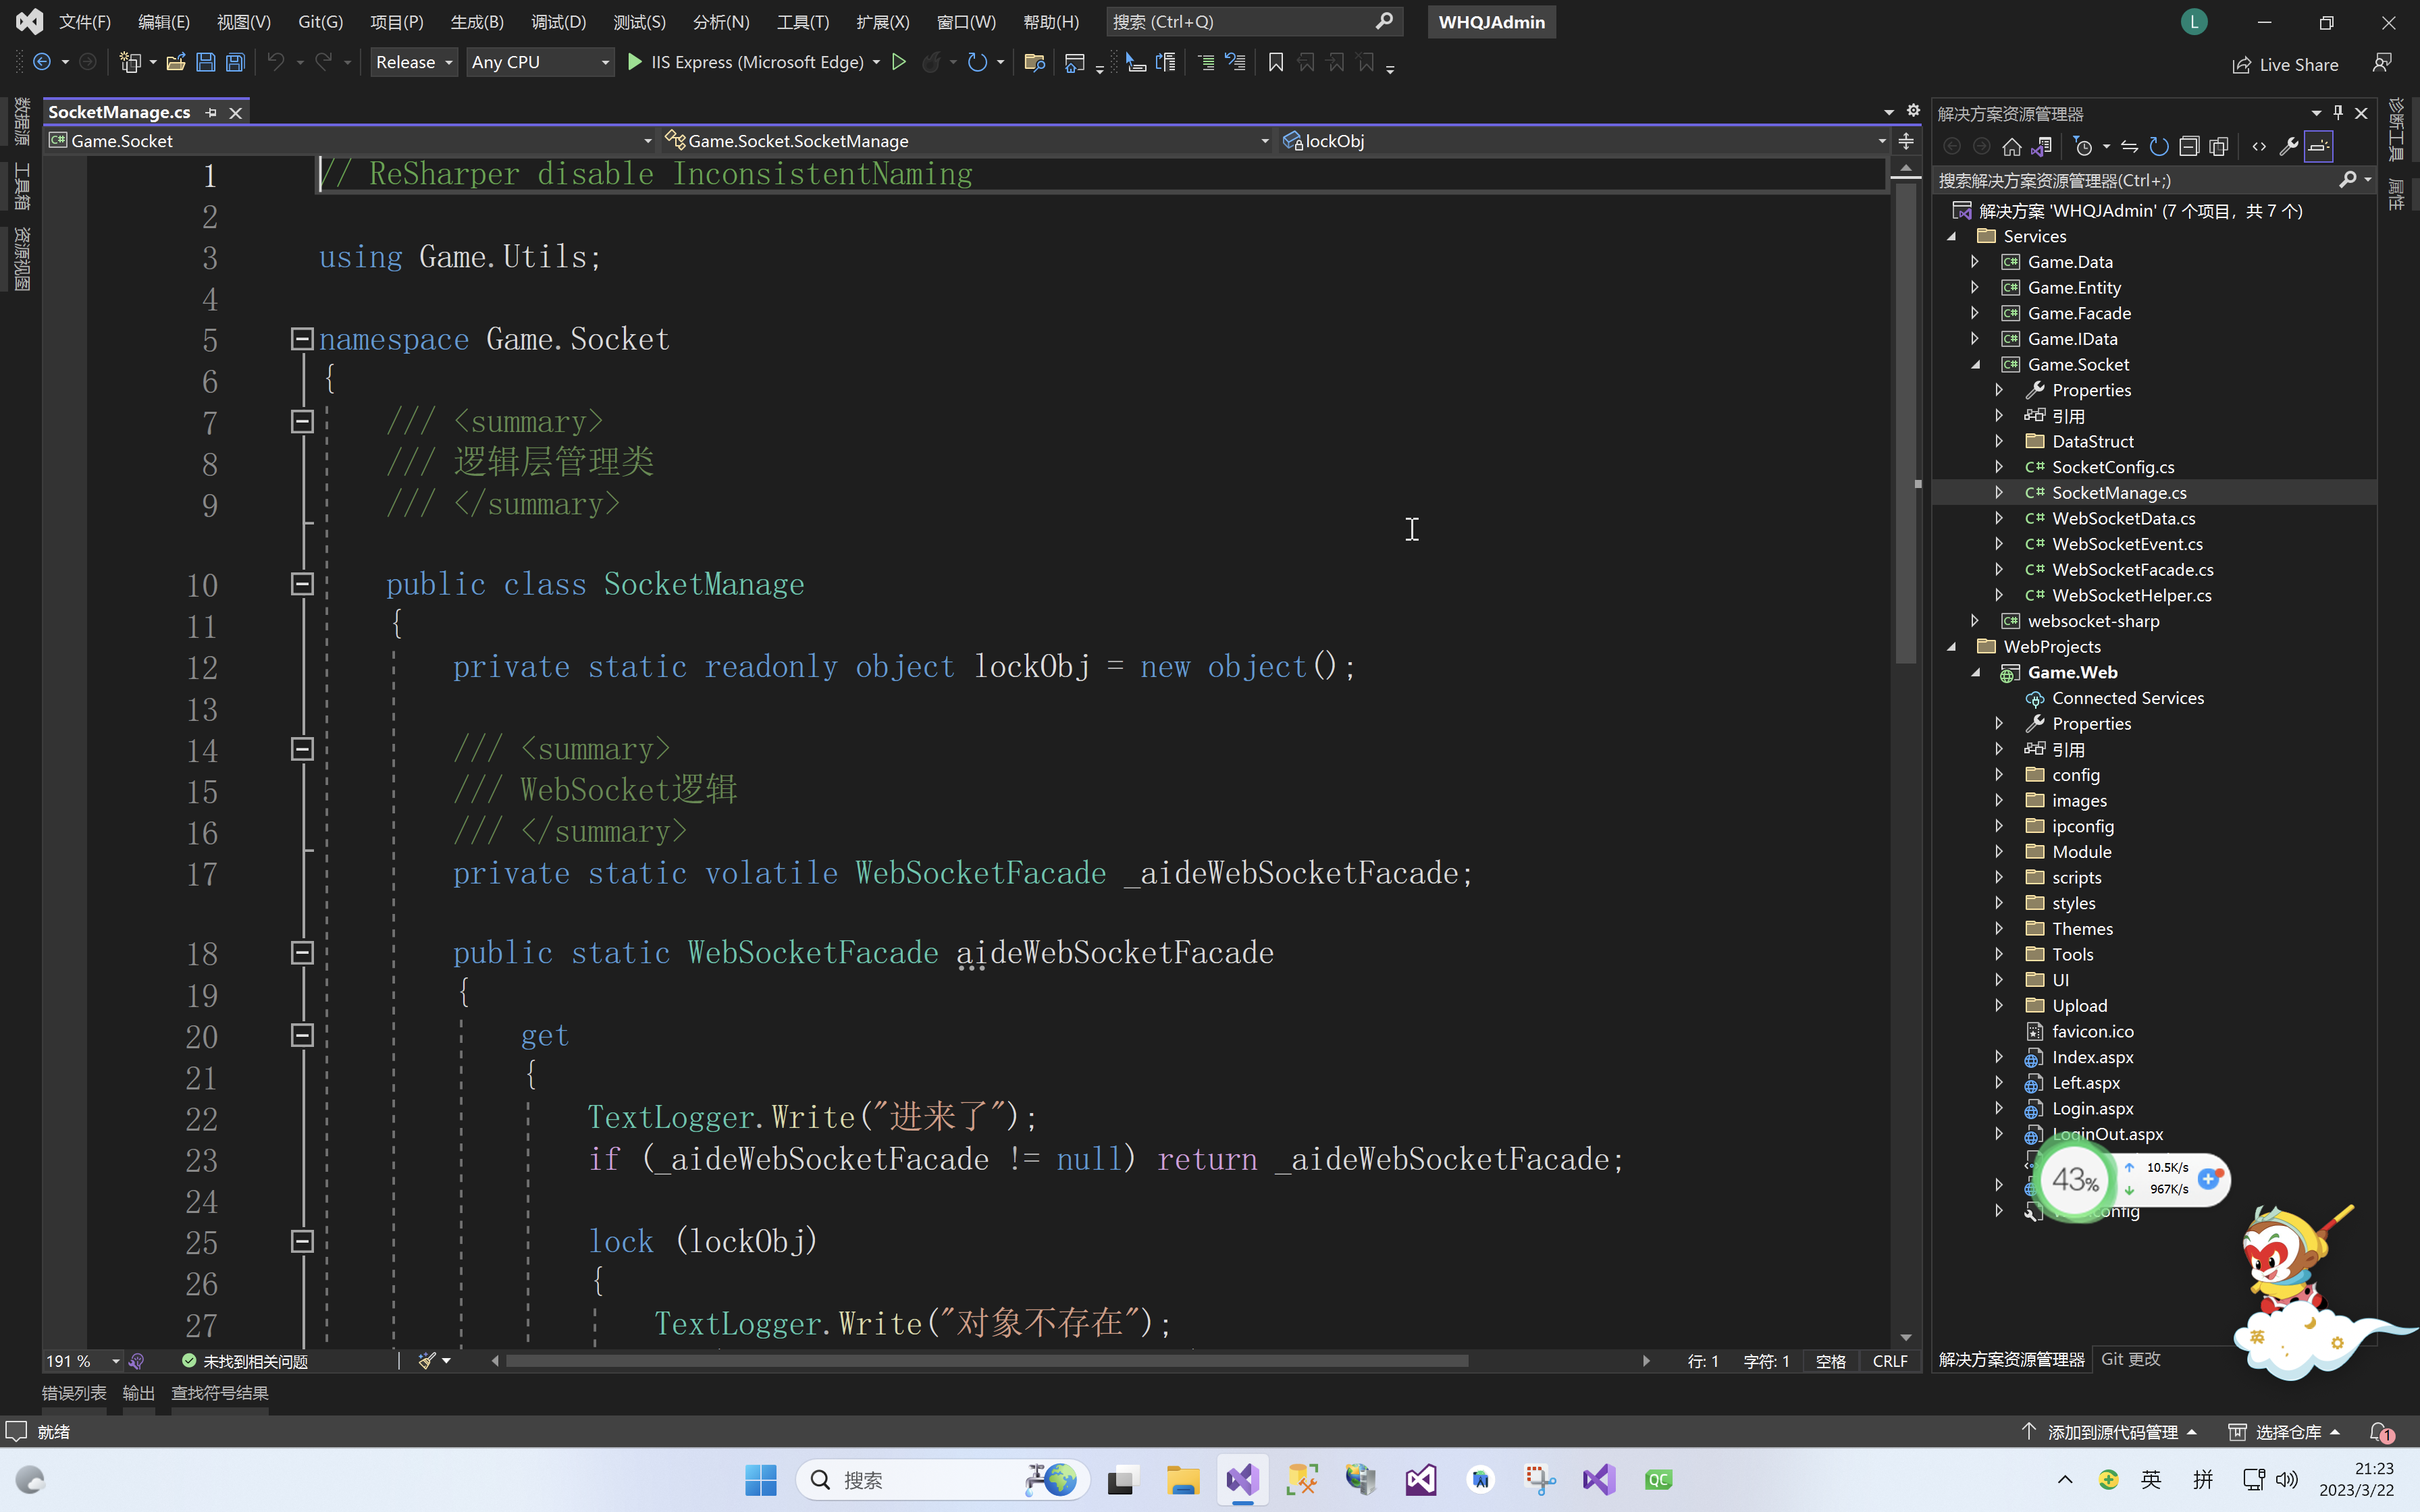Click the Live Share button
This screenshot has height=1512, width=2420.
pyautogui.click(x=2285, y=65)
